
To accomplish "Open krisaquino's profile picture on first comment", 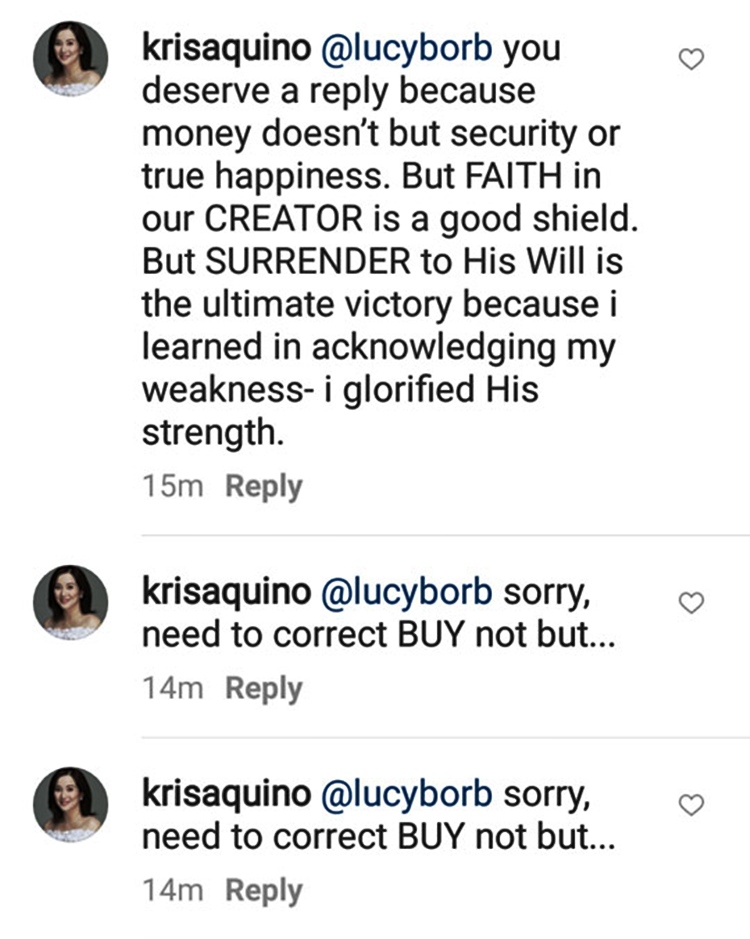I will pyautogui.click(x=70, y=59).
